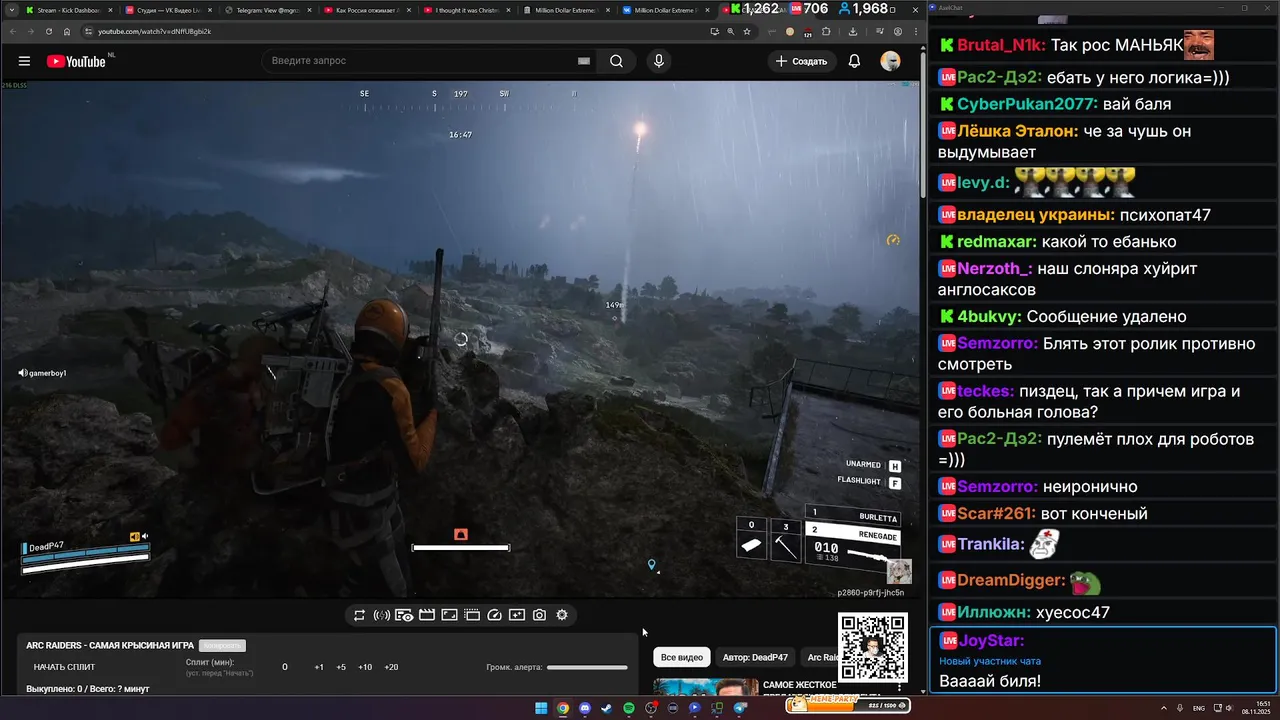This screenshot has height=720, width=1280.
Task: Click the lightning boost icon in the player toolbar
Action: tap(381, 615)
